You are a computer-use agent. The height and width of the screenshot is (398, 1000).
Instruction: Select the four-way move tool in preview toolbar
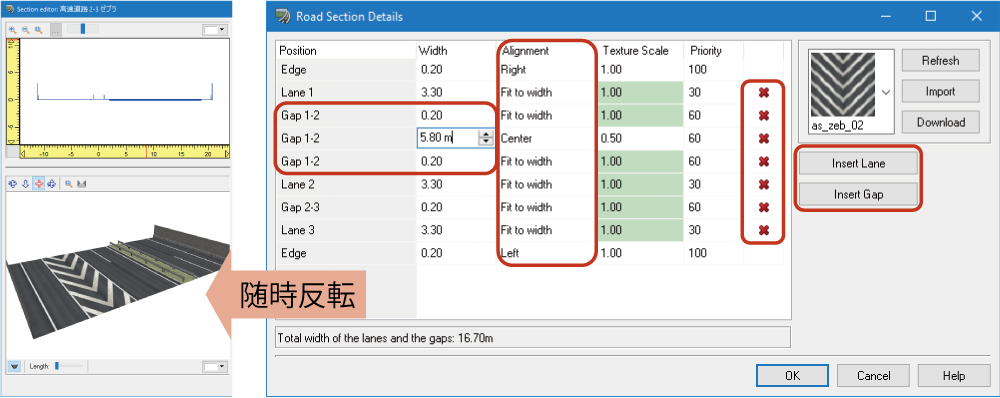52,184
